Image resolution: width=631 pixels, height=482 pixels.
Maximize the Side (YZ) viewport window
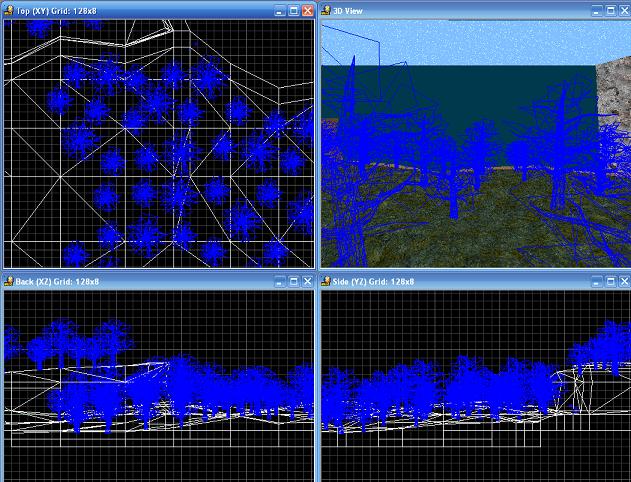610,282
